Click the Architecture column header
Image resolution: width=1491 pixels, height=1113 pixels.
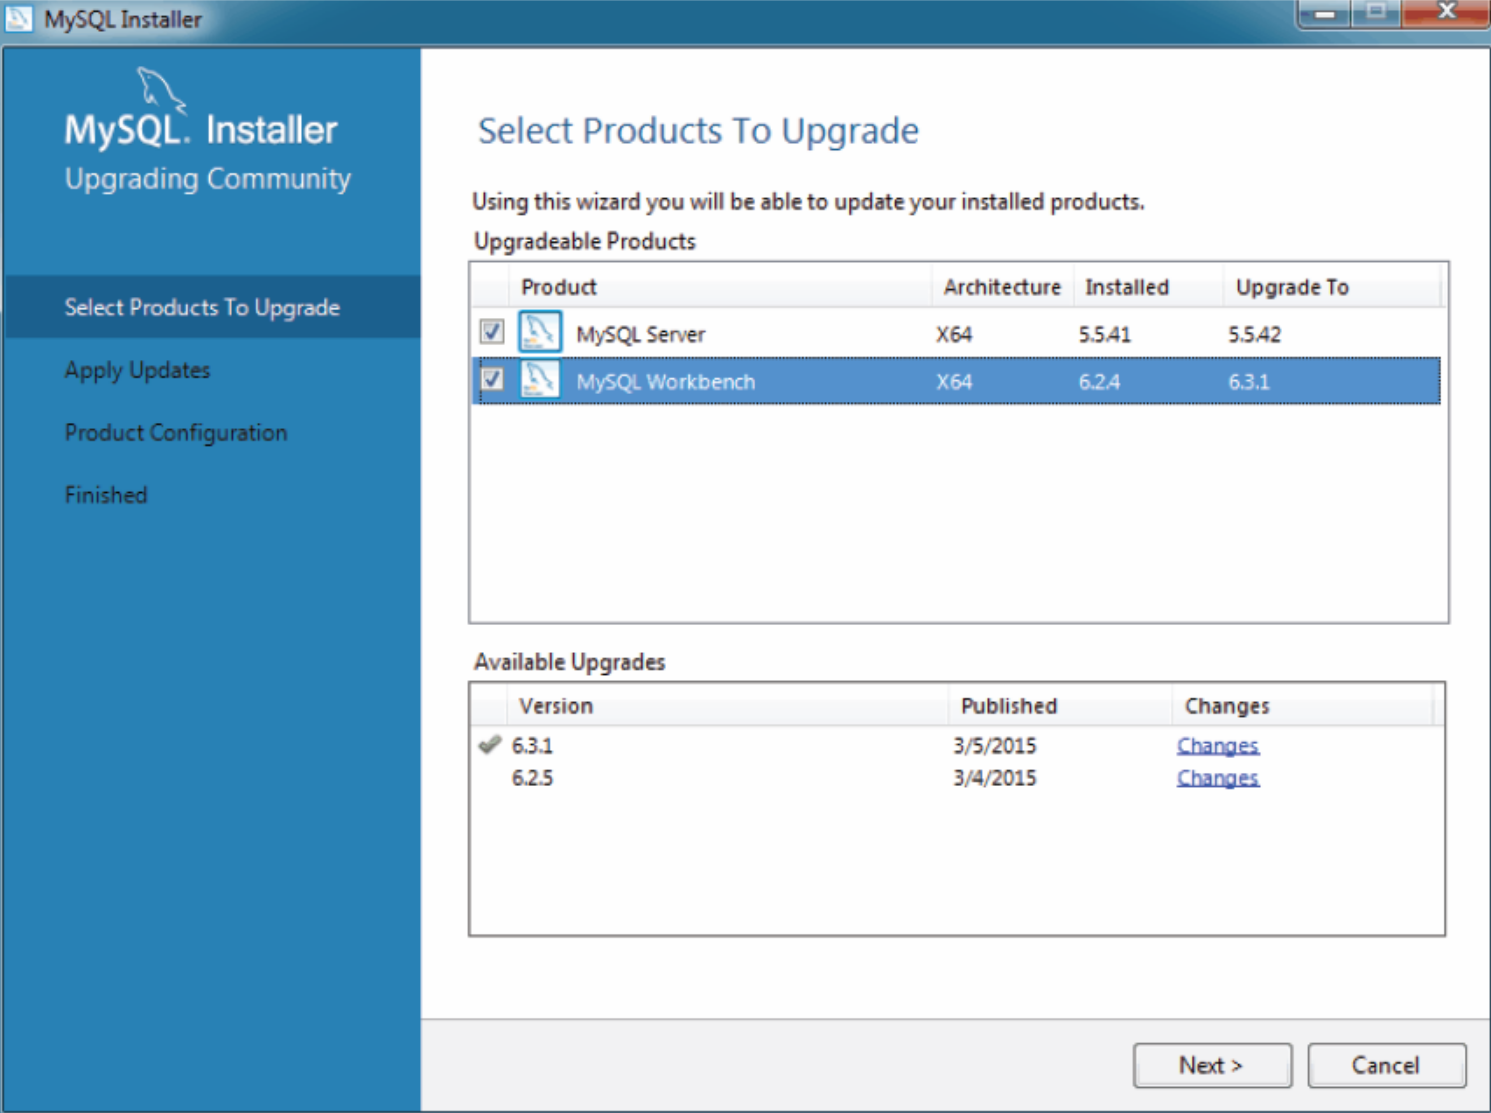point(1001,287)
